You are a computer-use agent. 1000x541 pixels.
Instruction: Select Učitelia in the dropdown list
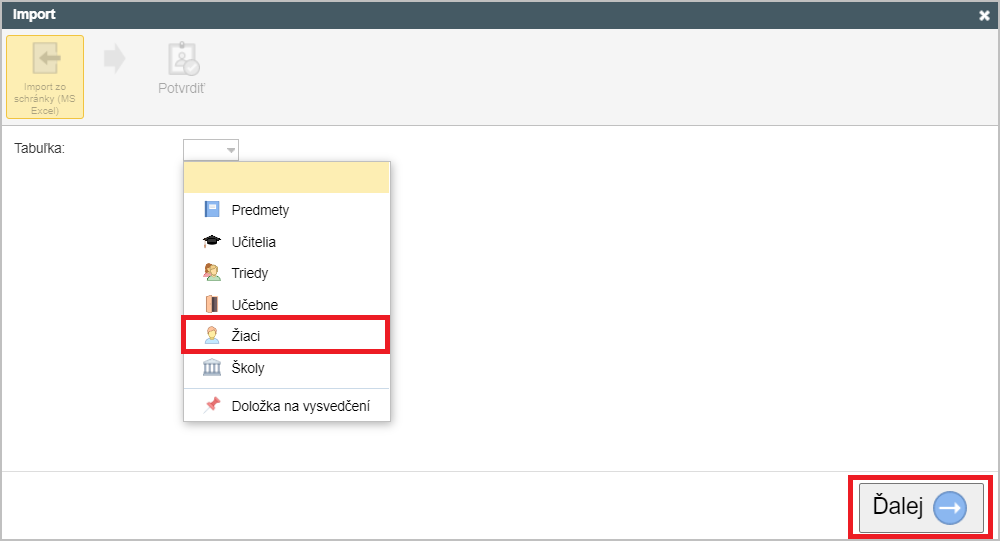(286, 241)
